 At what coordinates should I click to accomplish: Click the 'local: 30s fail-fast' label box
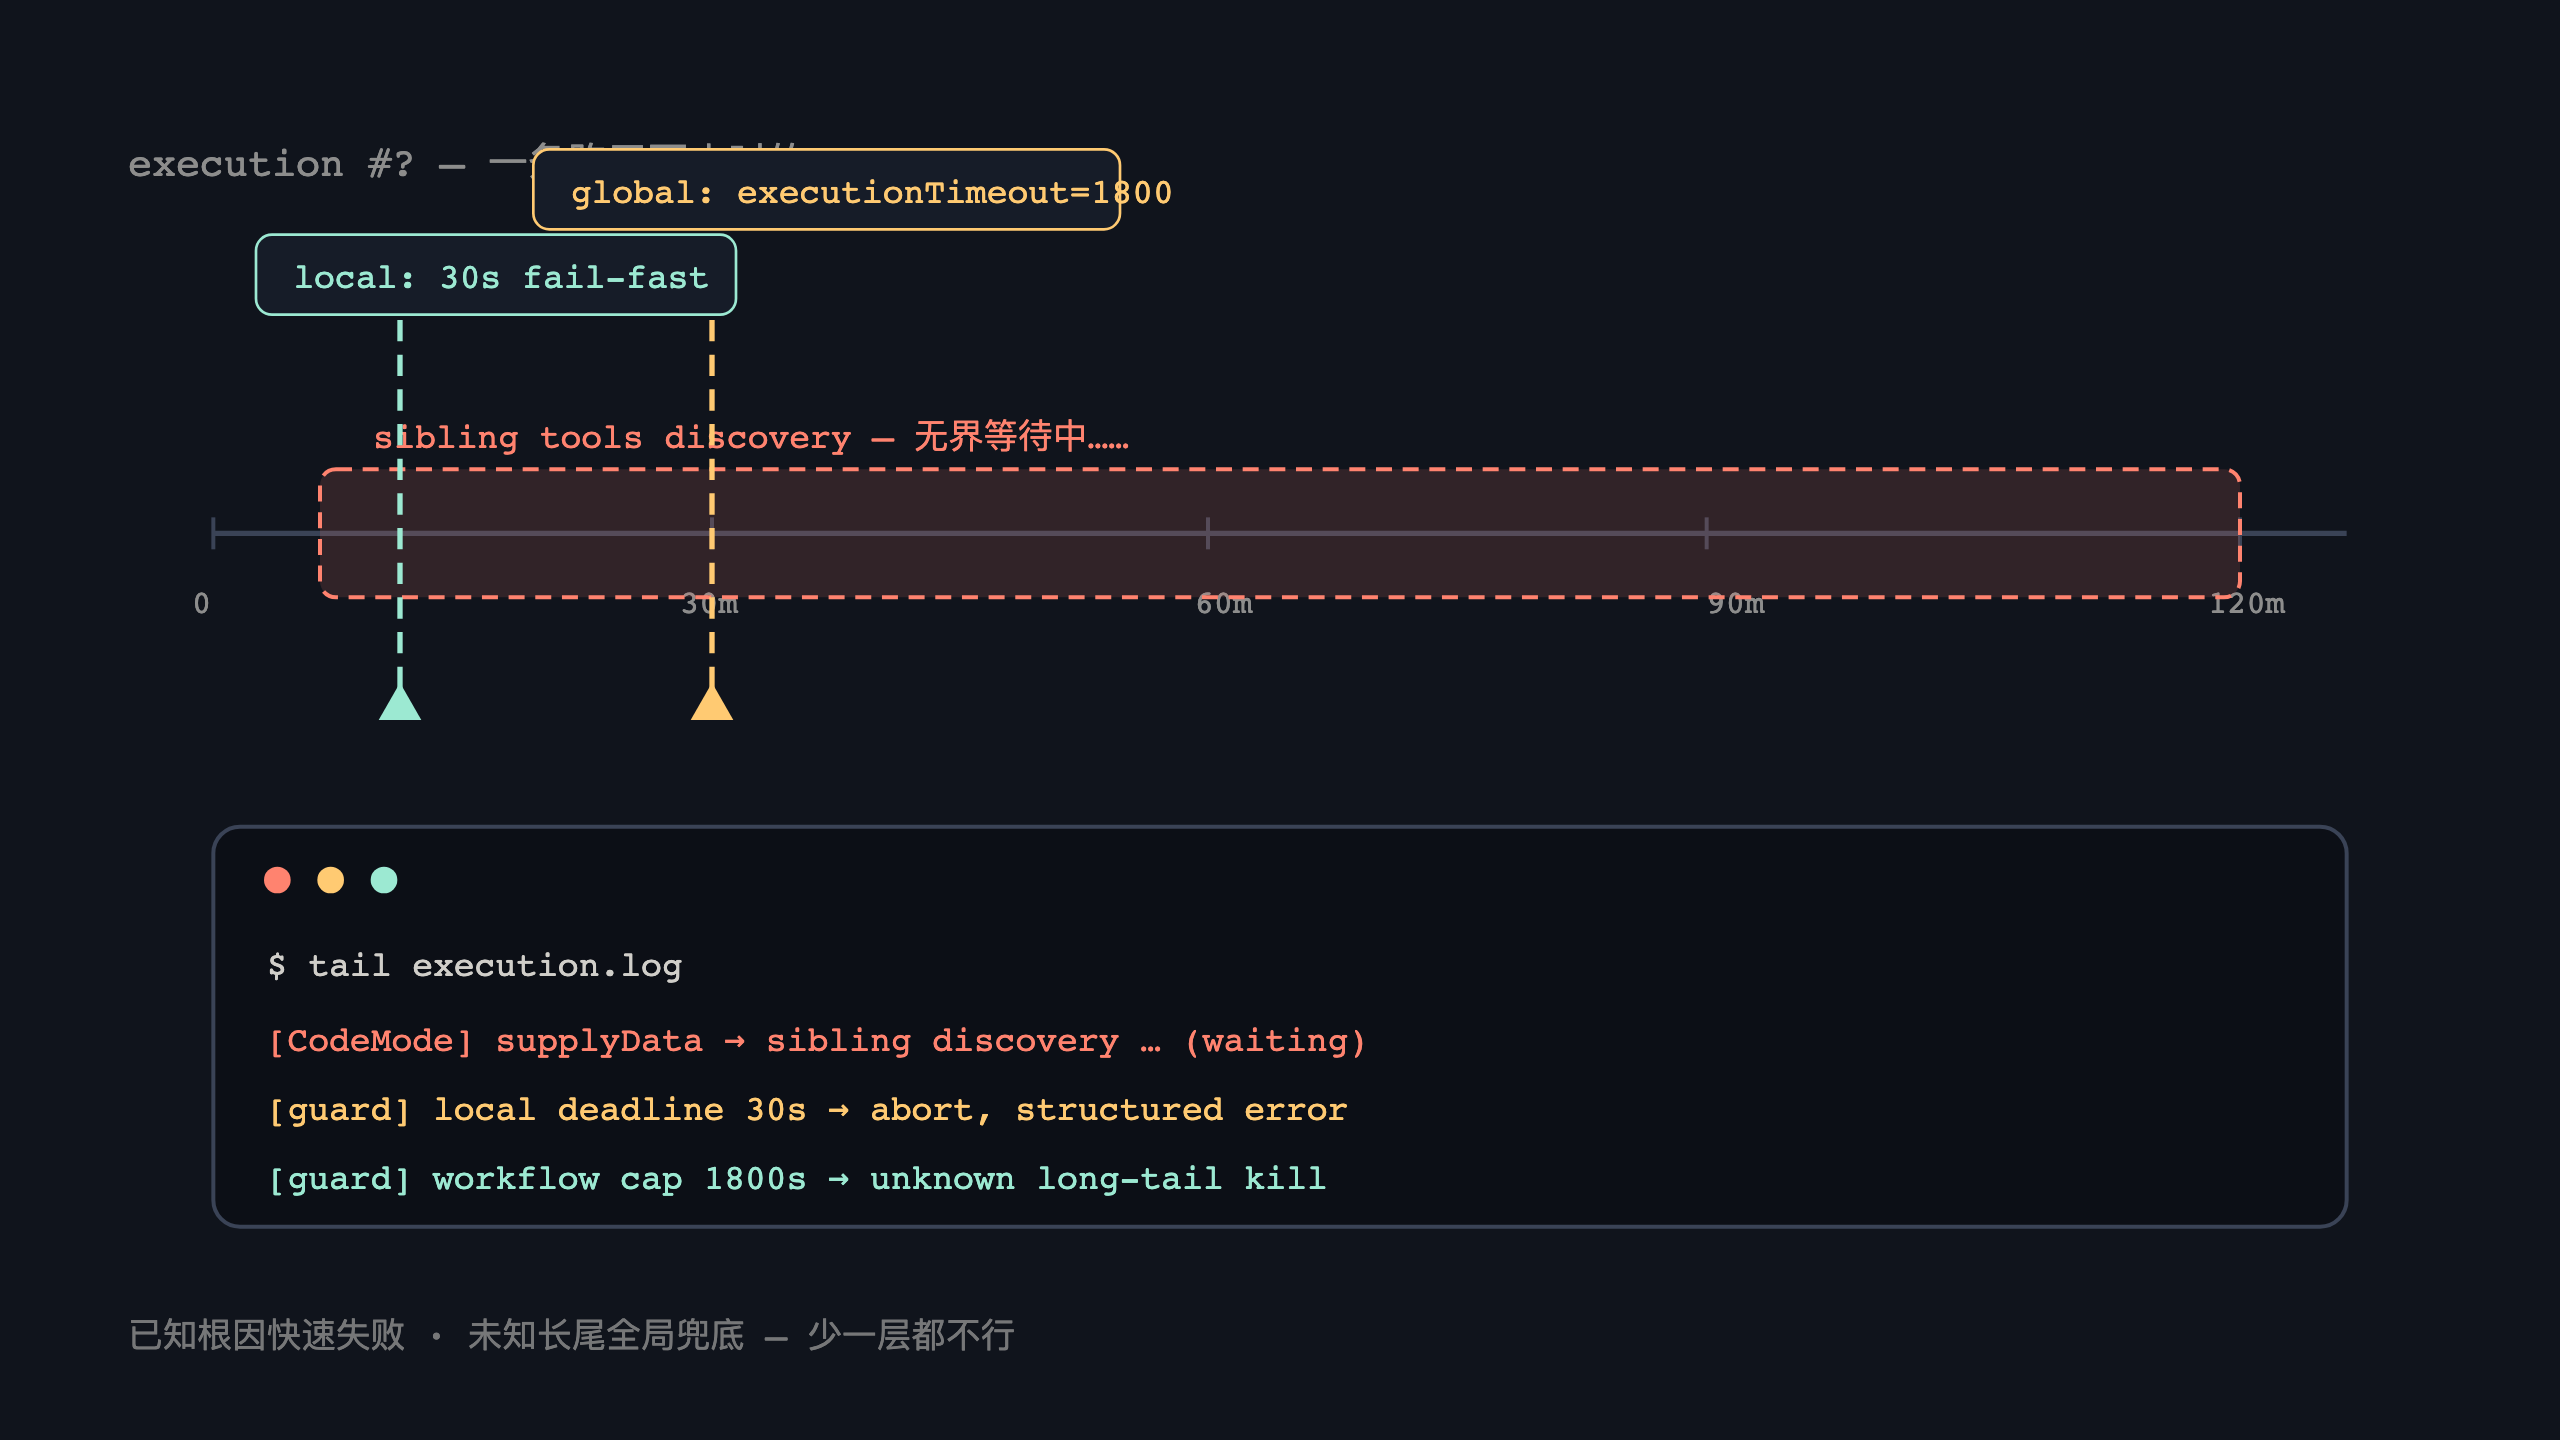[496, 275]
